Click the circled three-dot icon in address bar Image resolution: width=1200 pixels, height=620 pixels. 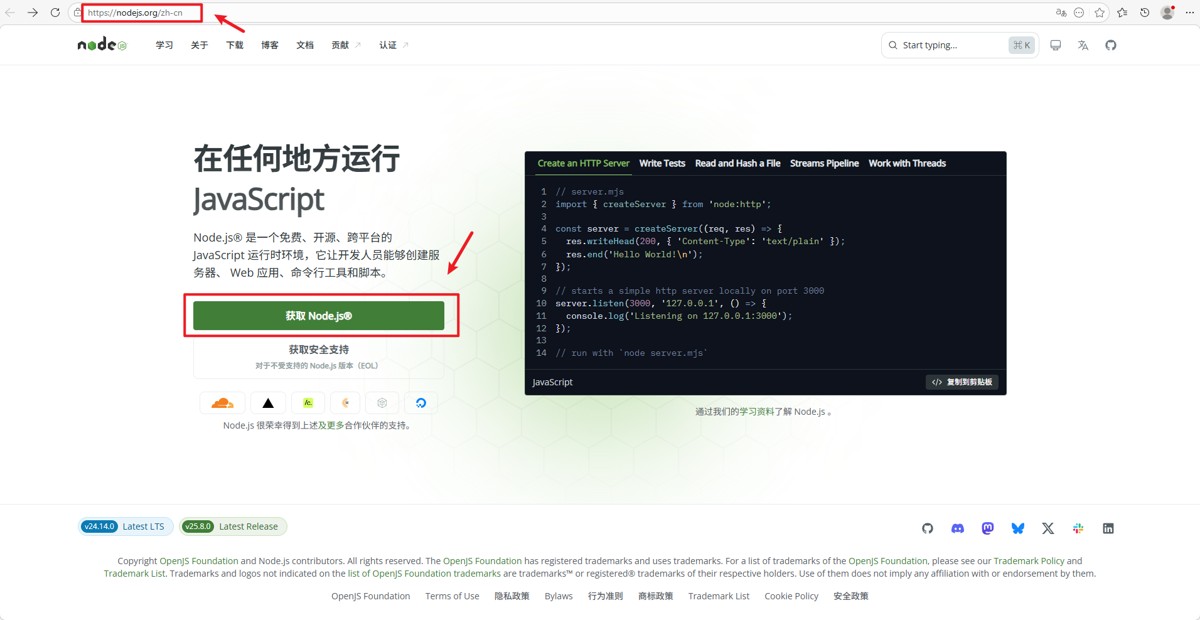(x=1079, y=13)
